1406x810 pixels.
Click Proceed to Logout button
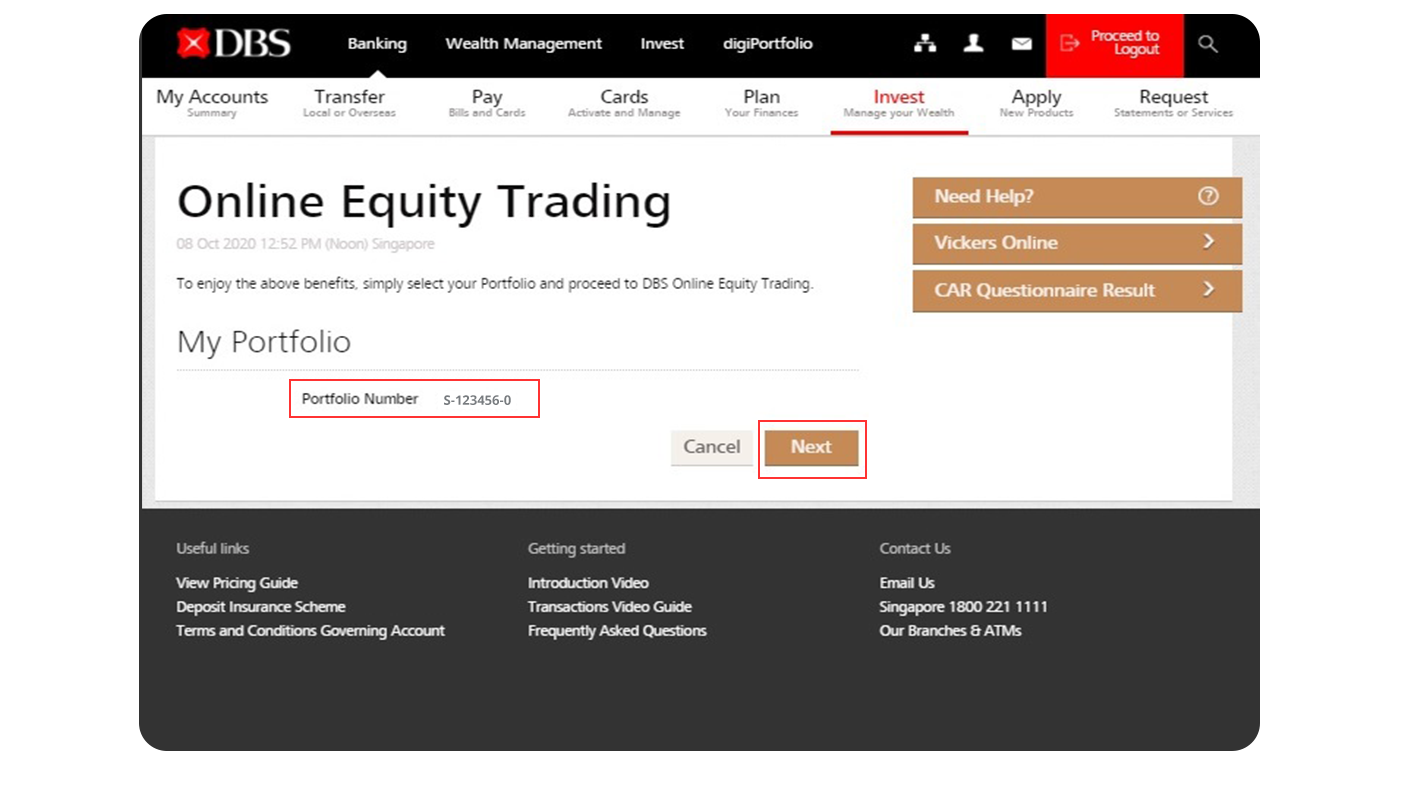pyautogui.click(x=1115, y=45)
